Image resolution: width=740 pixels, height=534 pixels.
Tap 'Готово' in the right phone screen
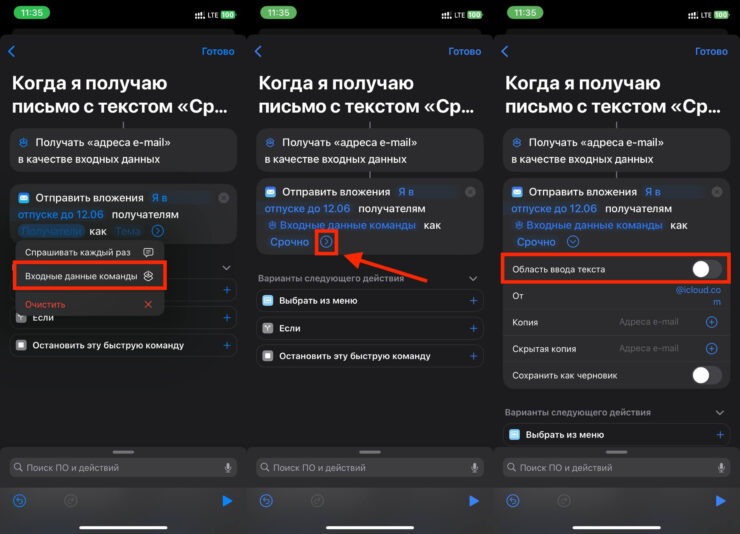pos(711,51)
